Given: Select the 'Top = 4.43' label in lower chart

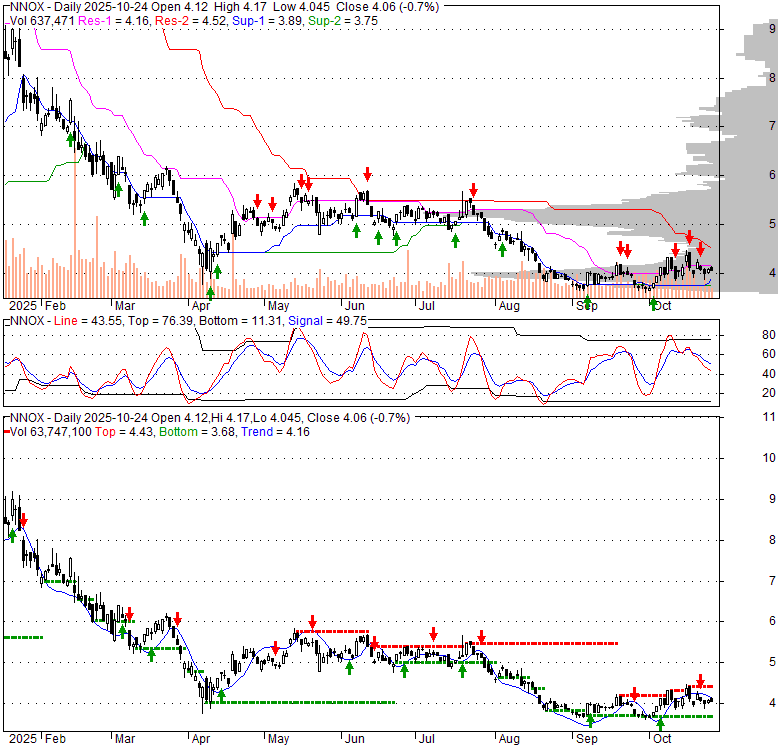Looking at the screenshot, I should click(124, 432).
